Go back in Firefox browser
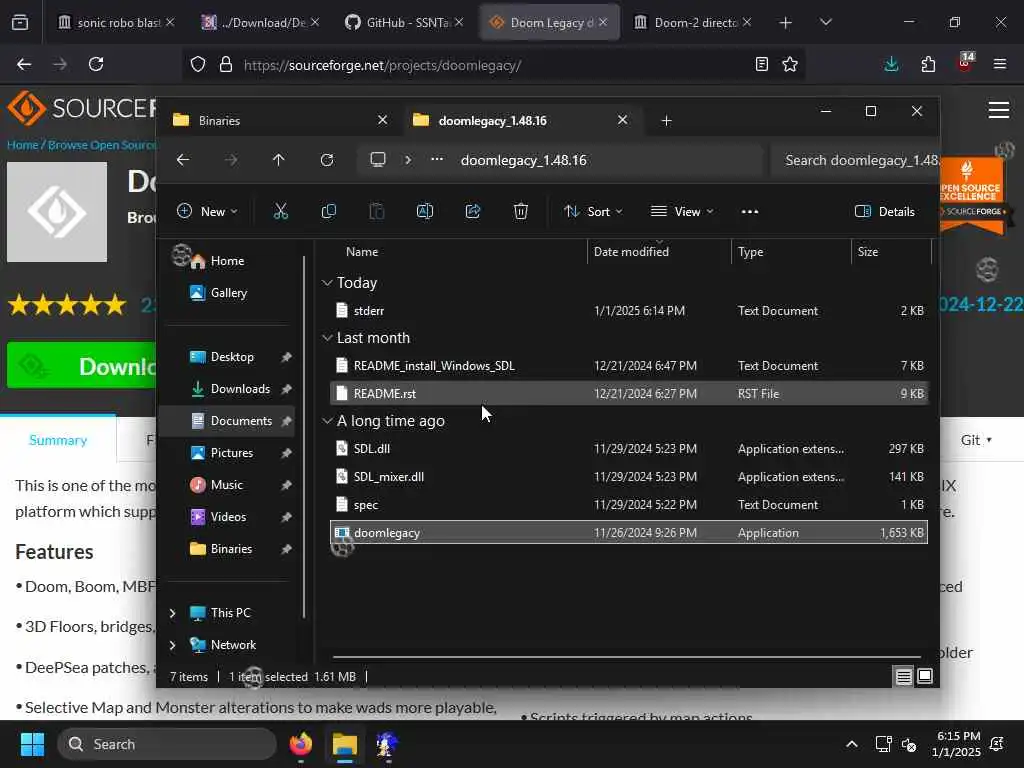 (24, 64)
